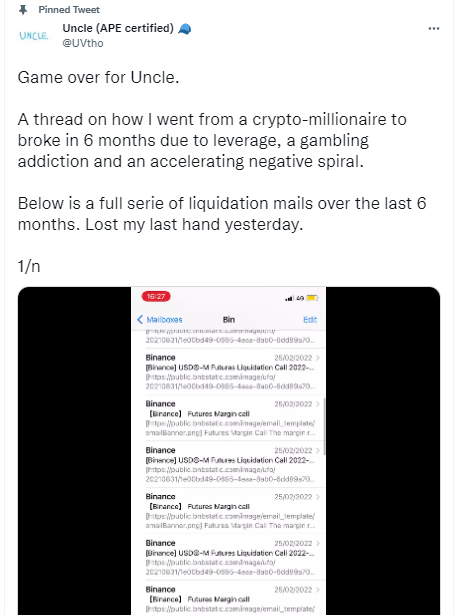Click the red 16:27 time pill

tap(156, 297)
